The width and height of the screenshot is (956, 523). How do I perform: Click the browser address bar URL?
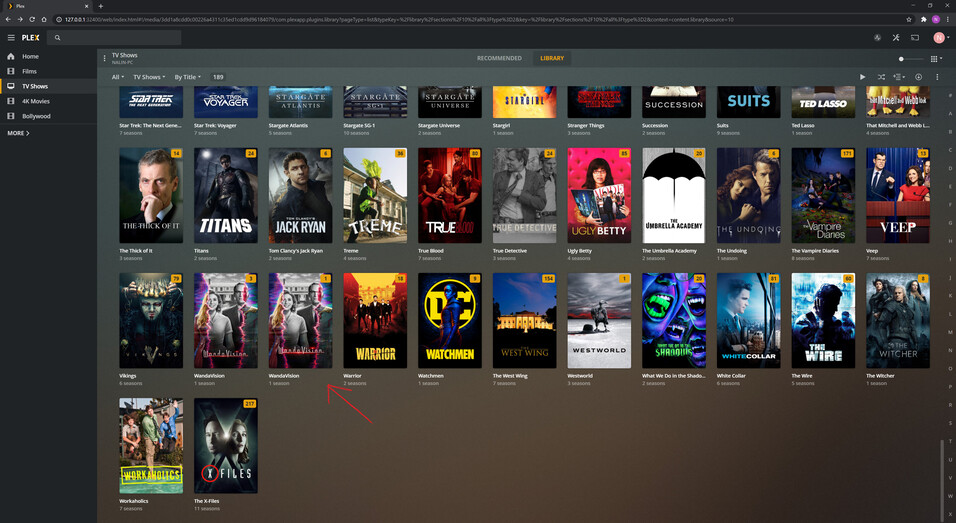point(399,20)
